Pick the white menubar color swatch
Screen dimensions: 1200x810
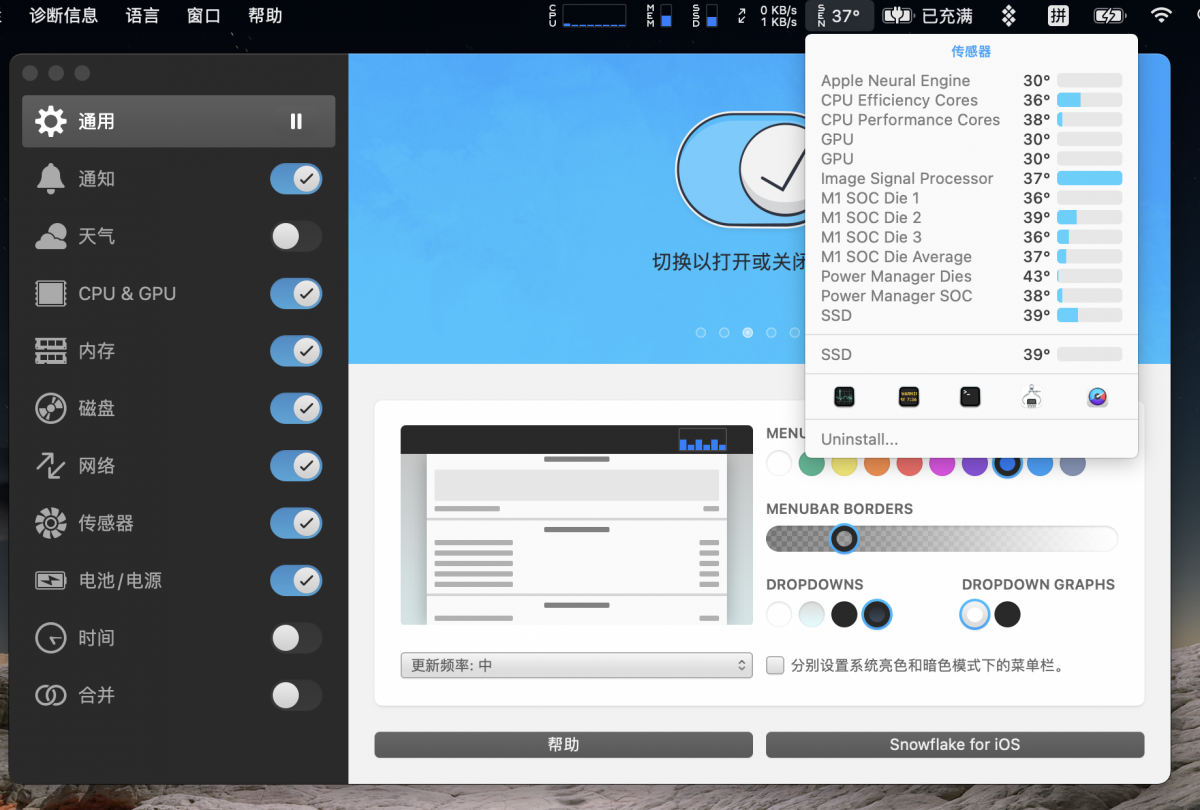[779, 463]
